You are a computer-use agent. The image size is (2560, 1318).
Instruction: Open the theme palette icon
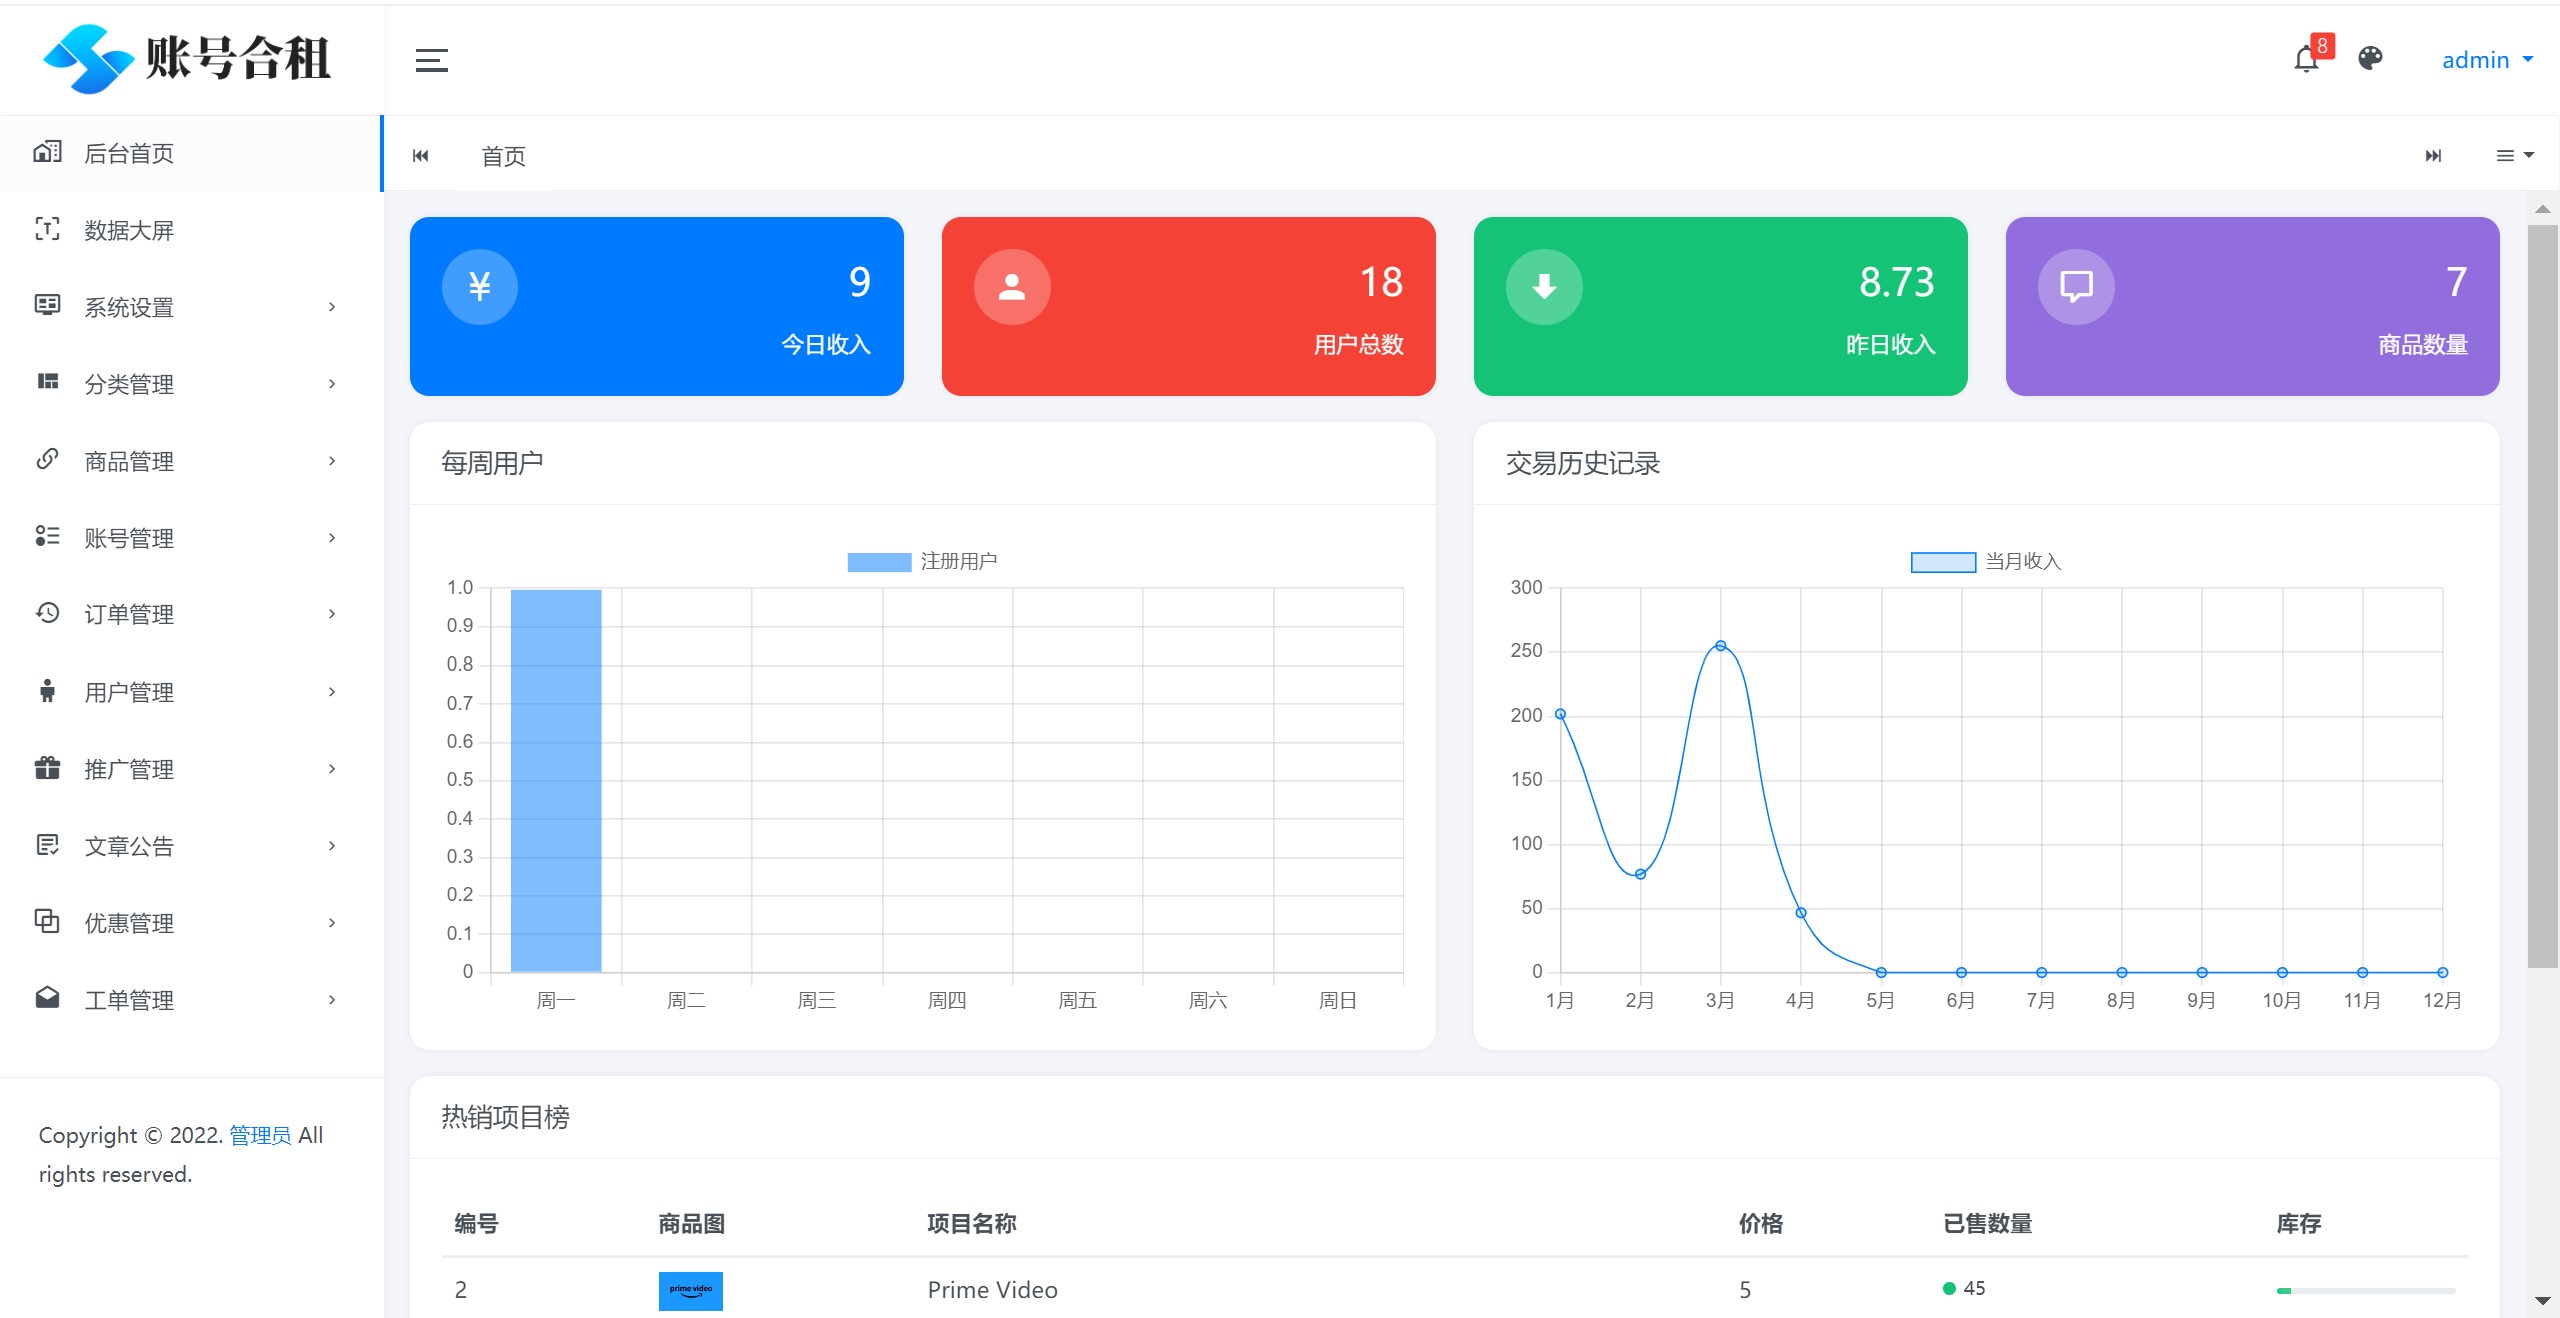[x=2370, y=59]
